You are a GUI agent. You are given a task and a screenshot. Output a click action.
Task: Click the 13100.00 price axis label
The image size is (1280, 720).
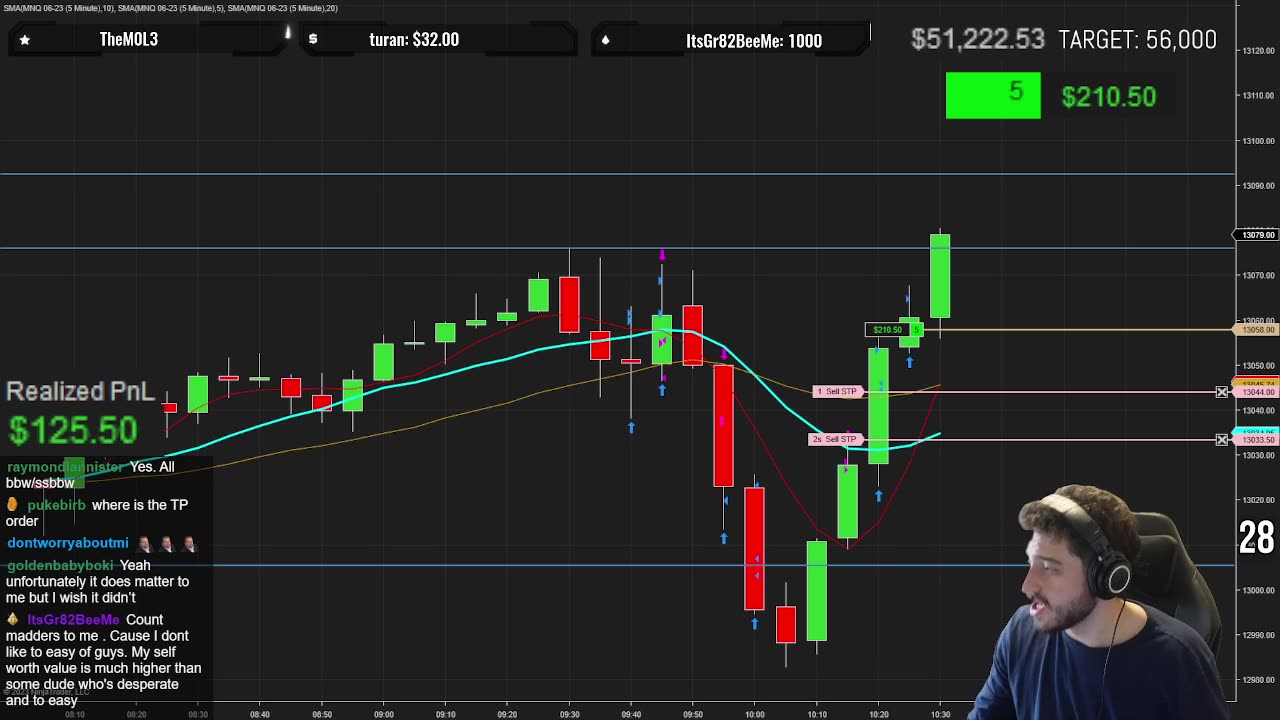[1257, 141]
